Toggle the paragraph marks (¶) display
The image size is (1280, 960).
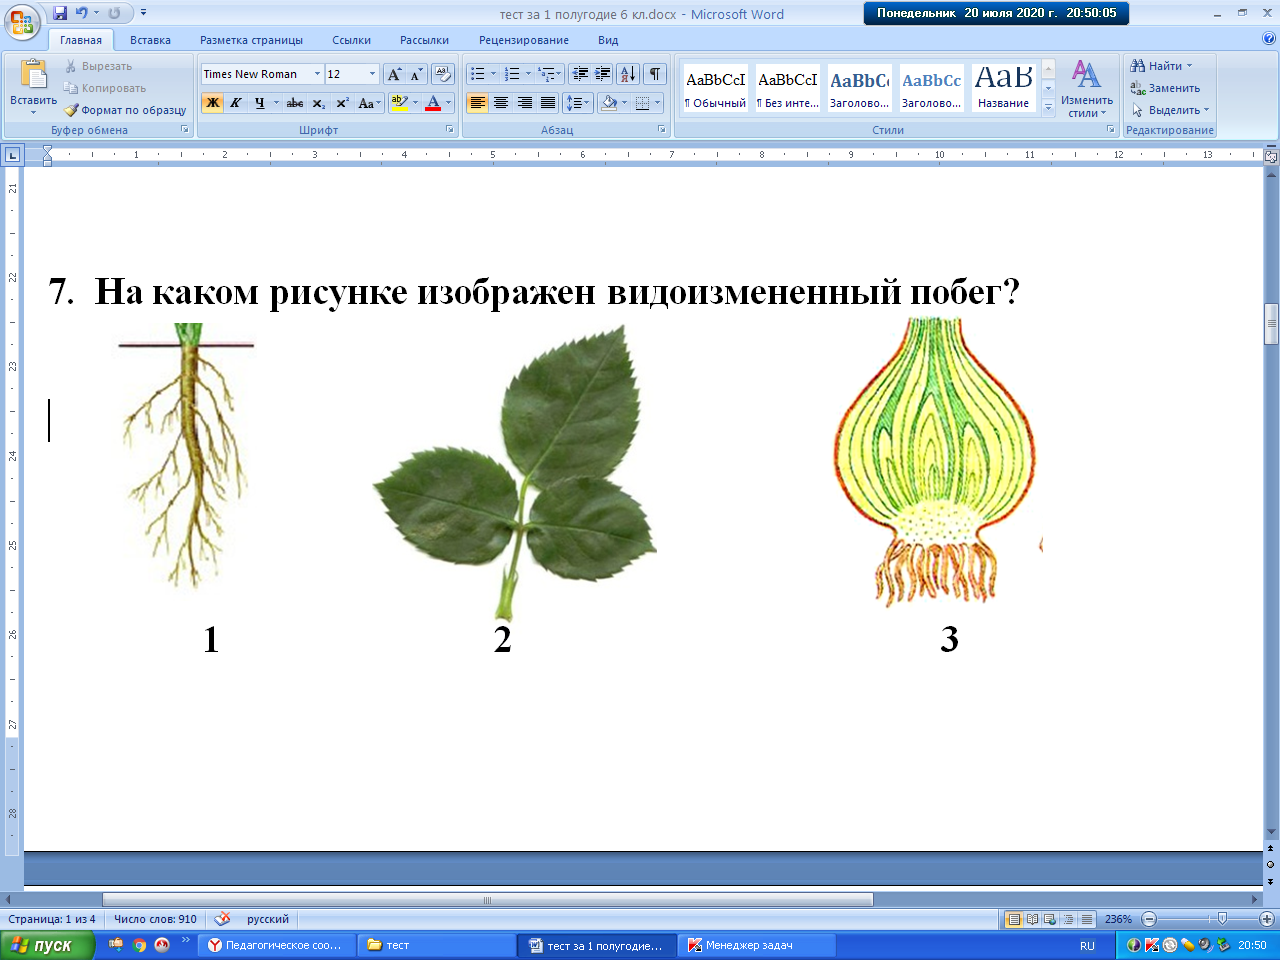click(655, 74)
